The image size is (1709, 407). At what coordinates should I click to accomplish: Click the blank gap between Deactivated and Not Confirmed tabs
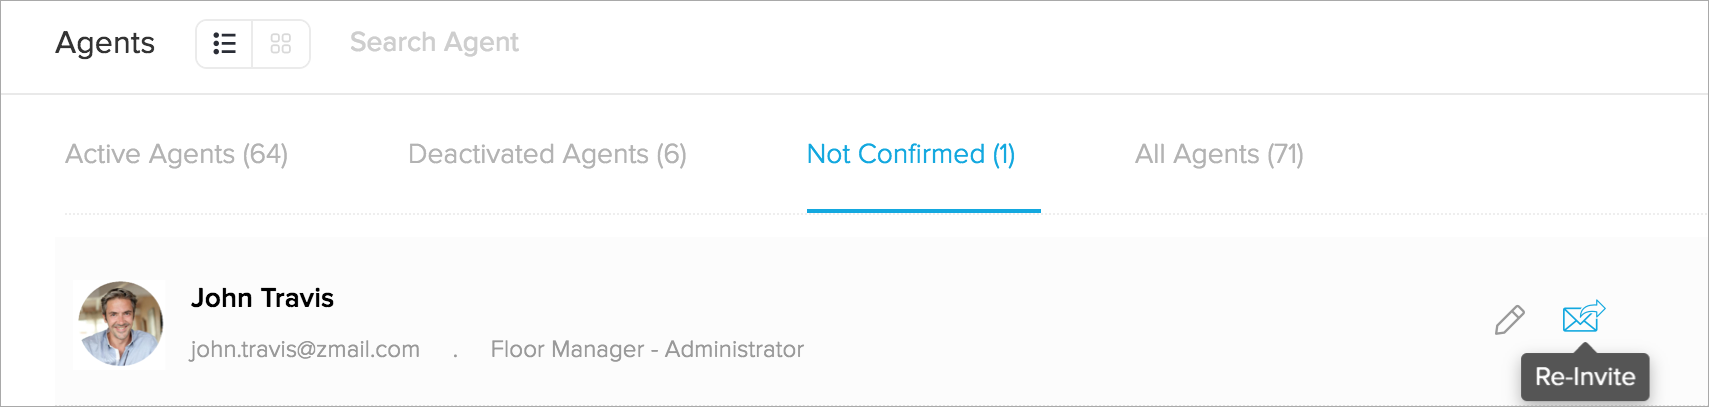pos(746,154)
